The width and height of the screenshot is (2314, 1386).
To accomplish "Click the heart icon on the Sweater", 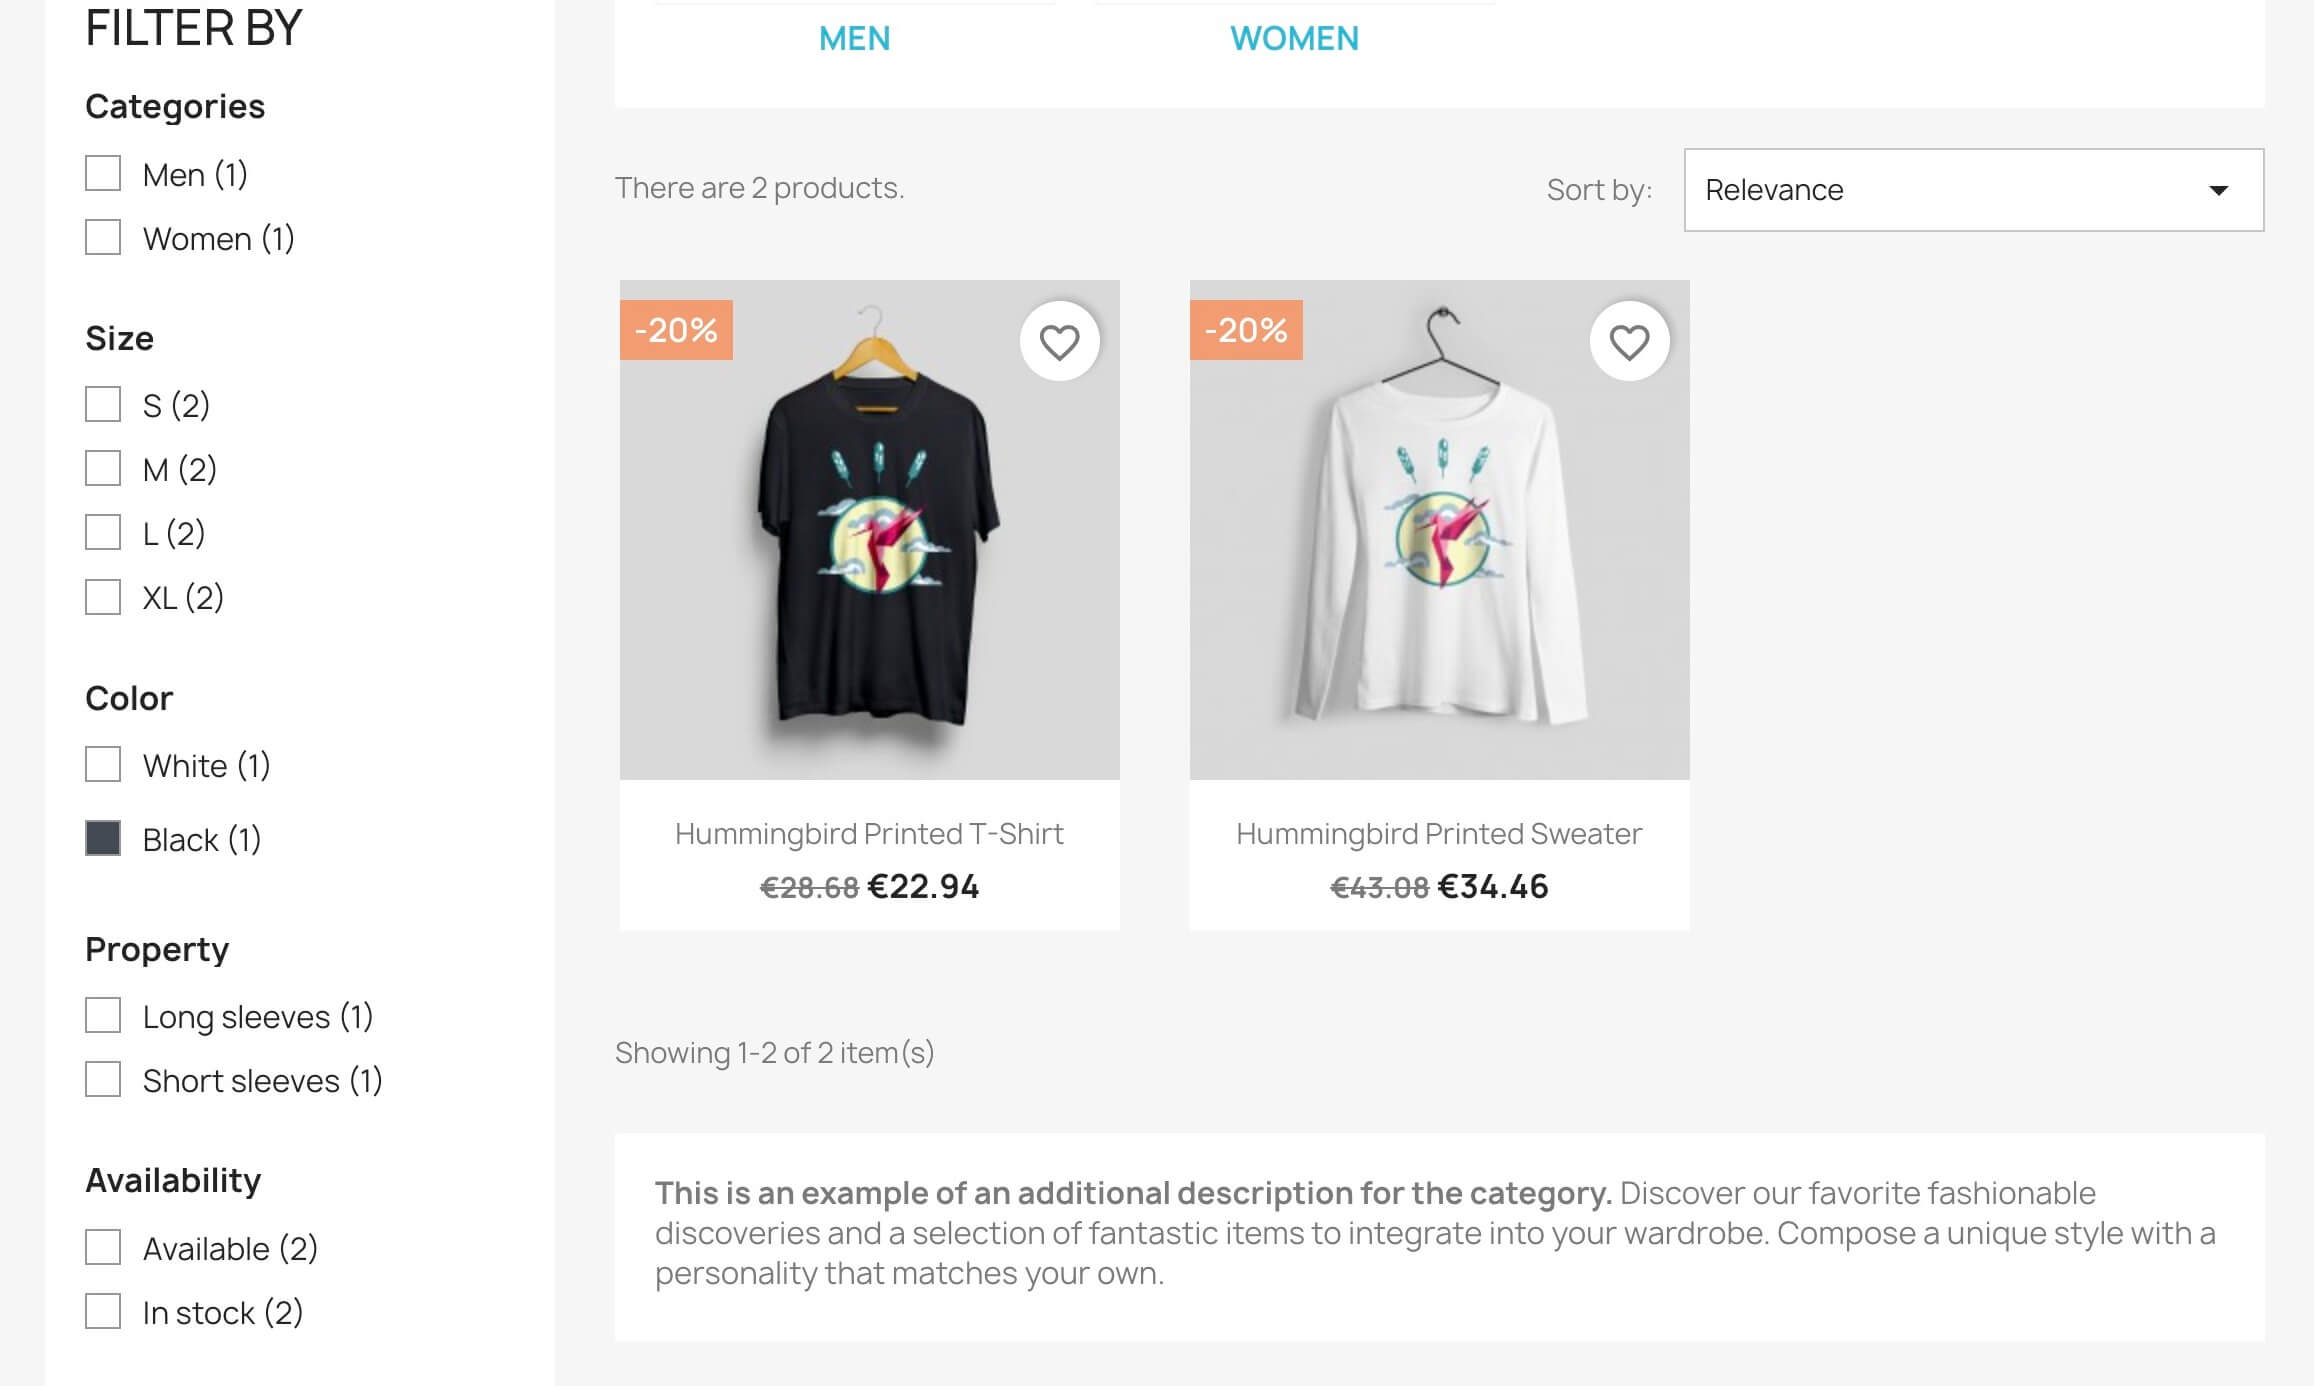I will point(1629,341).
